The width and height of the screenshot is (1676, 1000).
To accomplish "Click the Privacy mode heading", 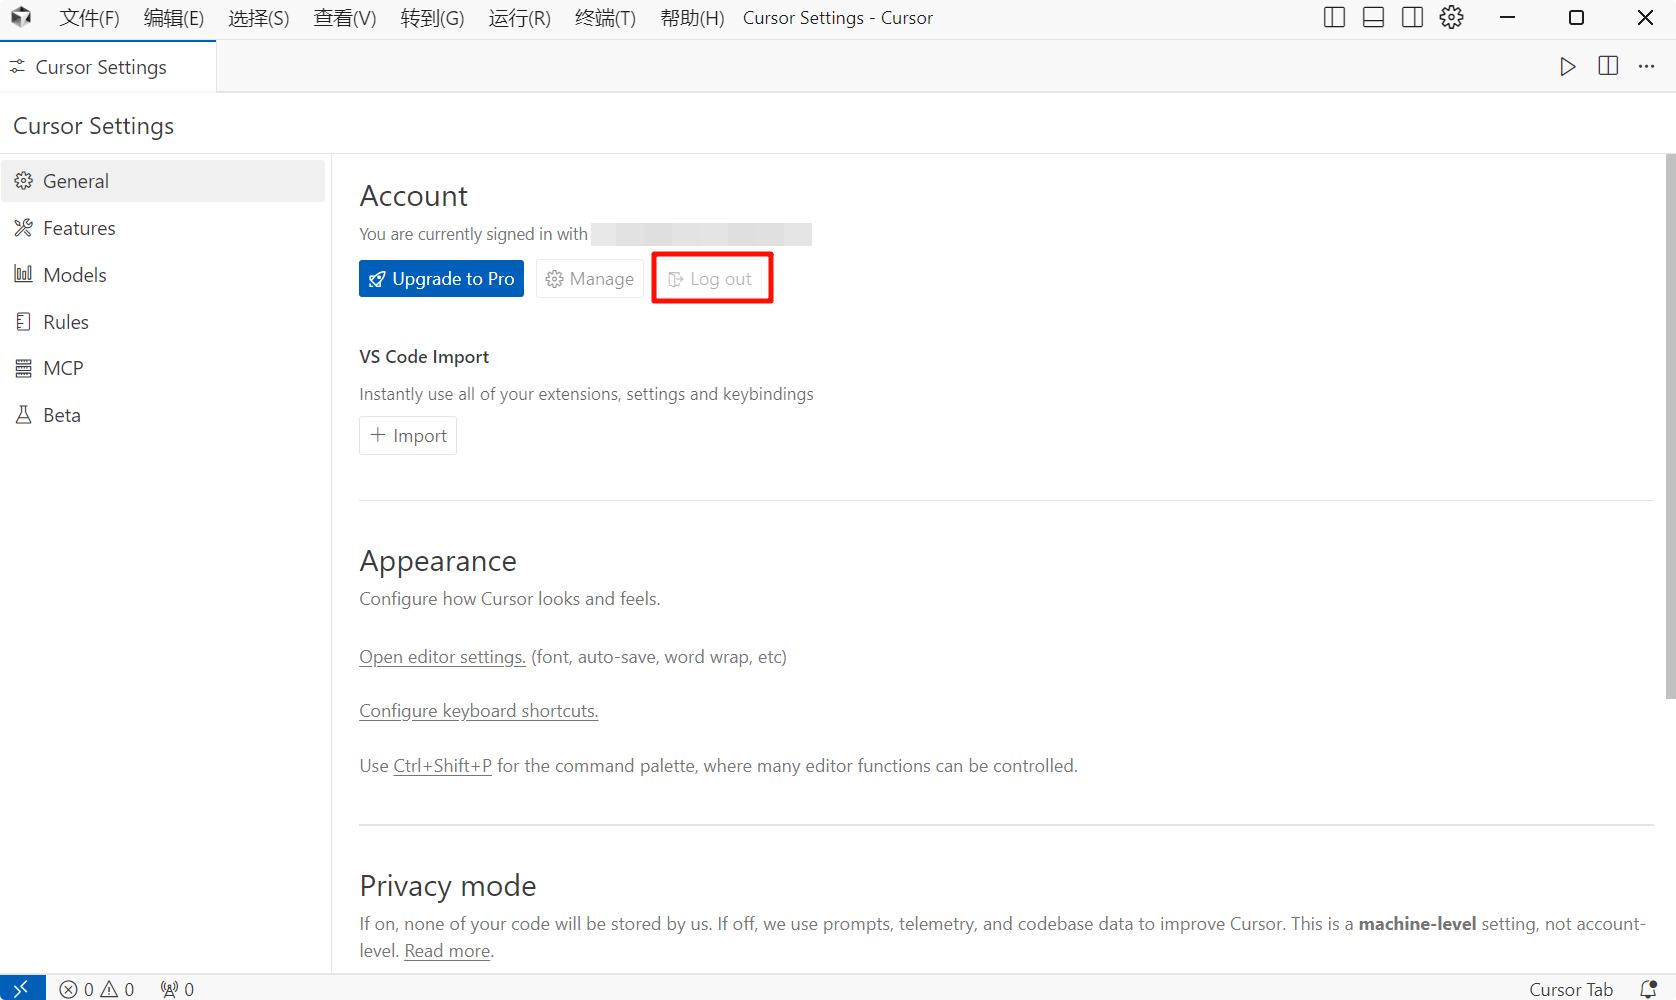I will point(448,886).
